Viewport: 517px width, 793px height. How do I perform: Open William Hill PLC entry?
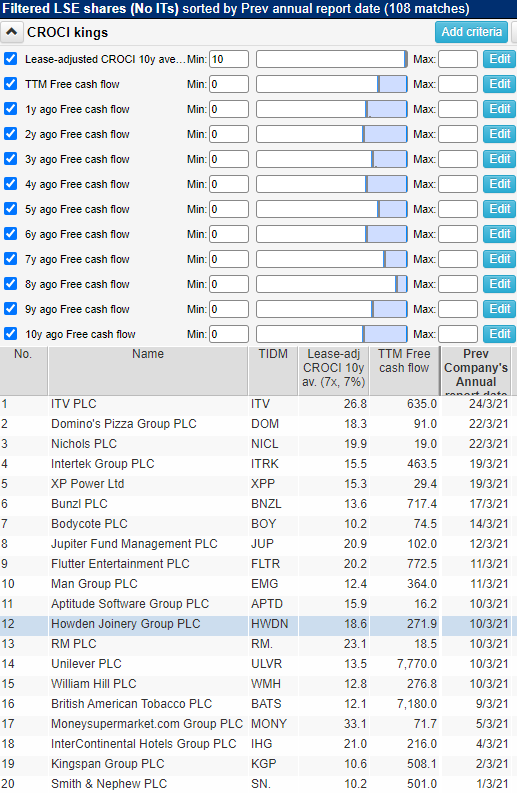[256, 684]
